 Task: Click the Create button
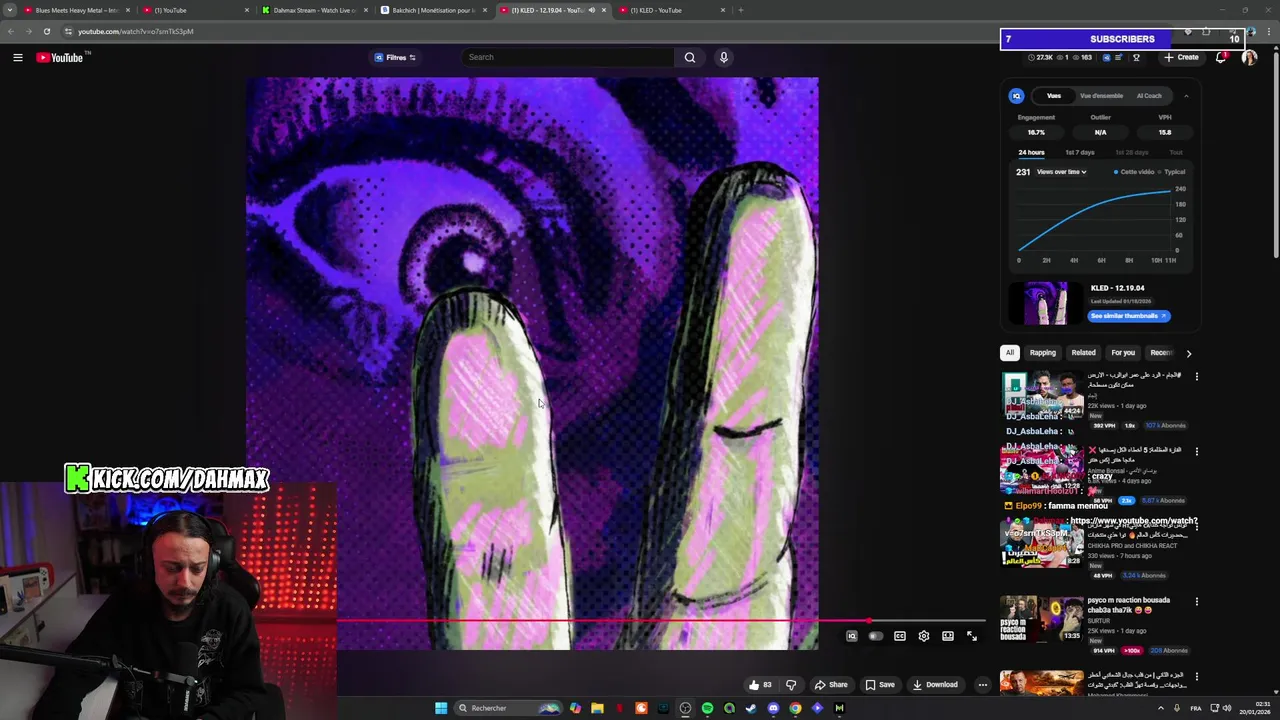1181,57
